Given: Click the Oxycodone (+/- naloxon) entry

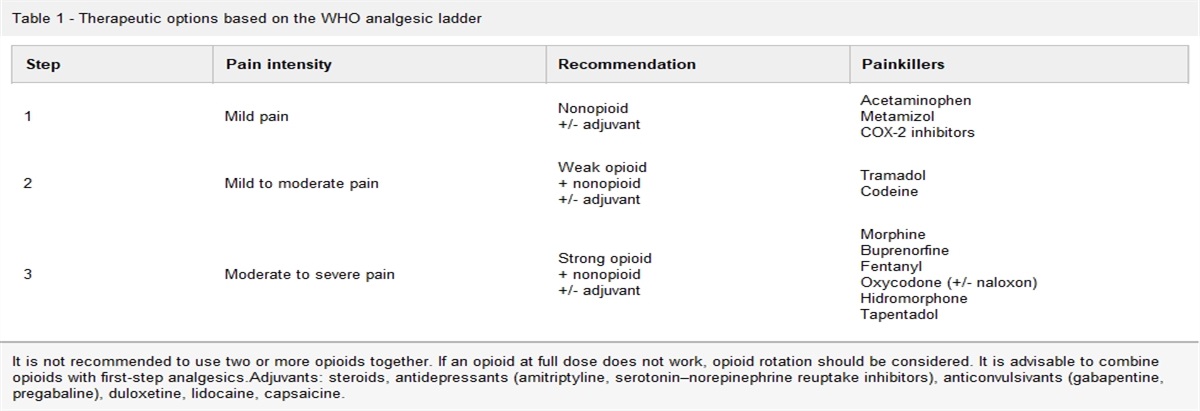Looking at the screenshot, I should [x=948, y=282].
